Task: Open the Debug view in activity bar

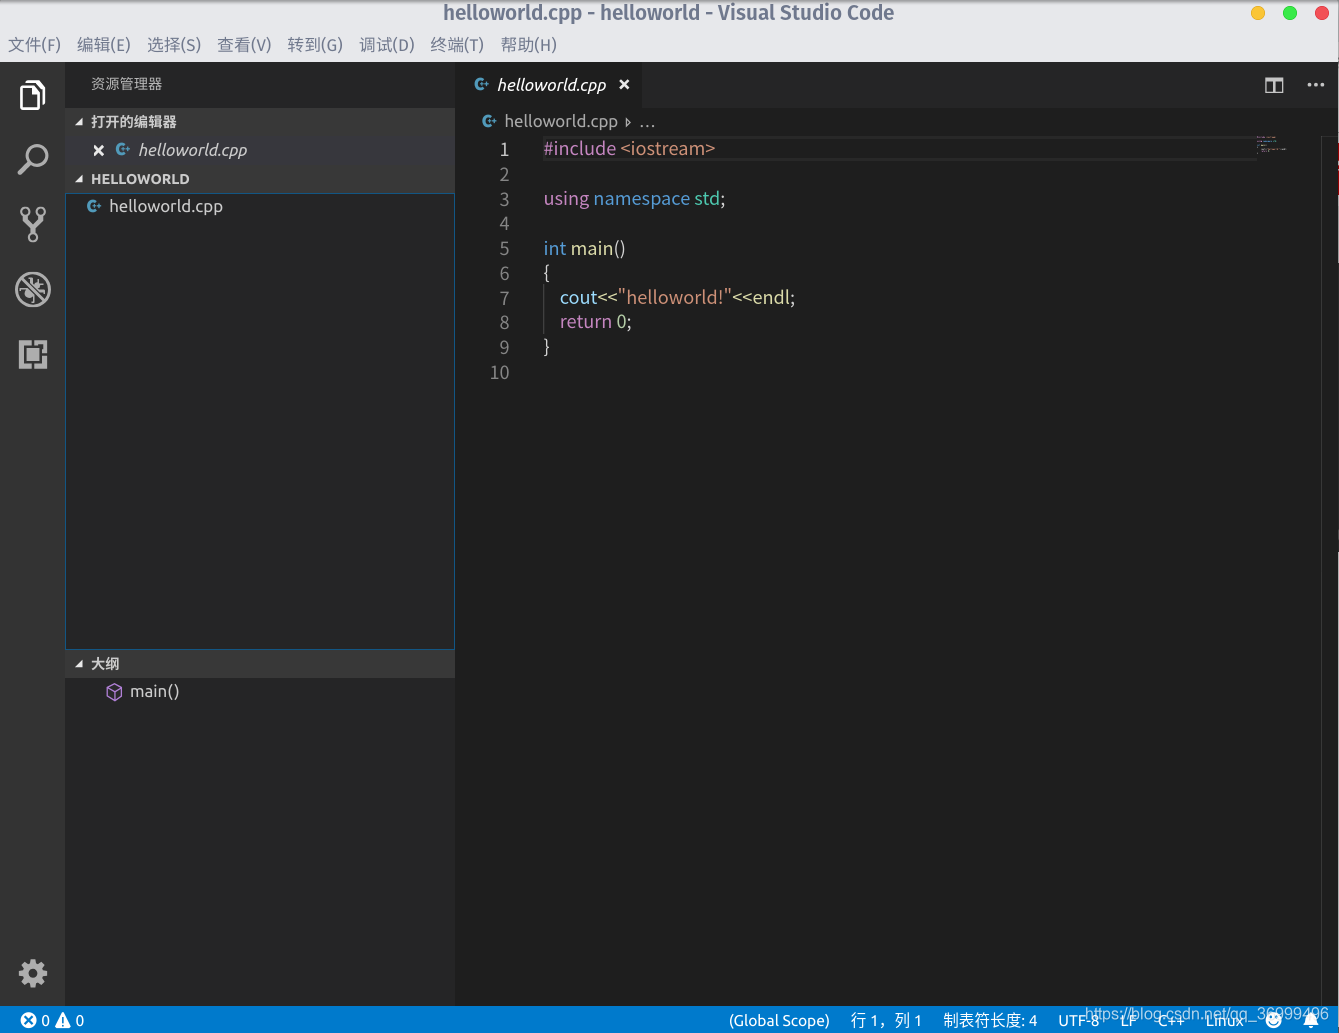Action: (x=32, y=290)
